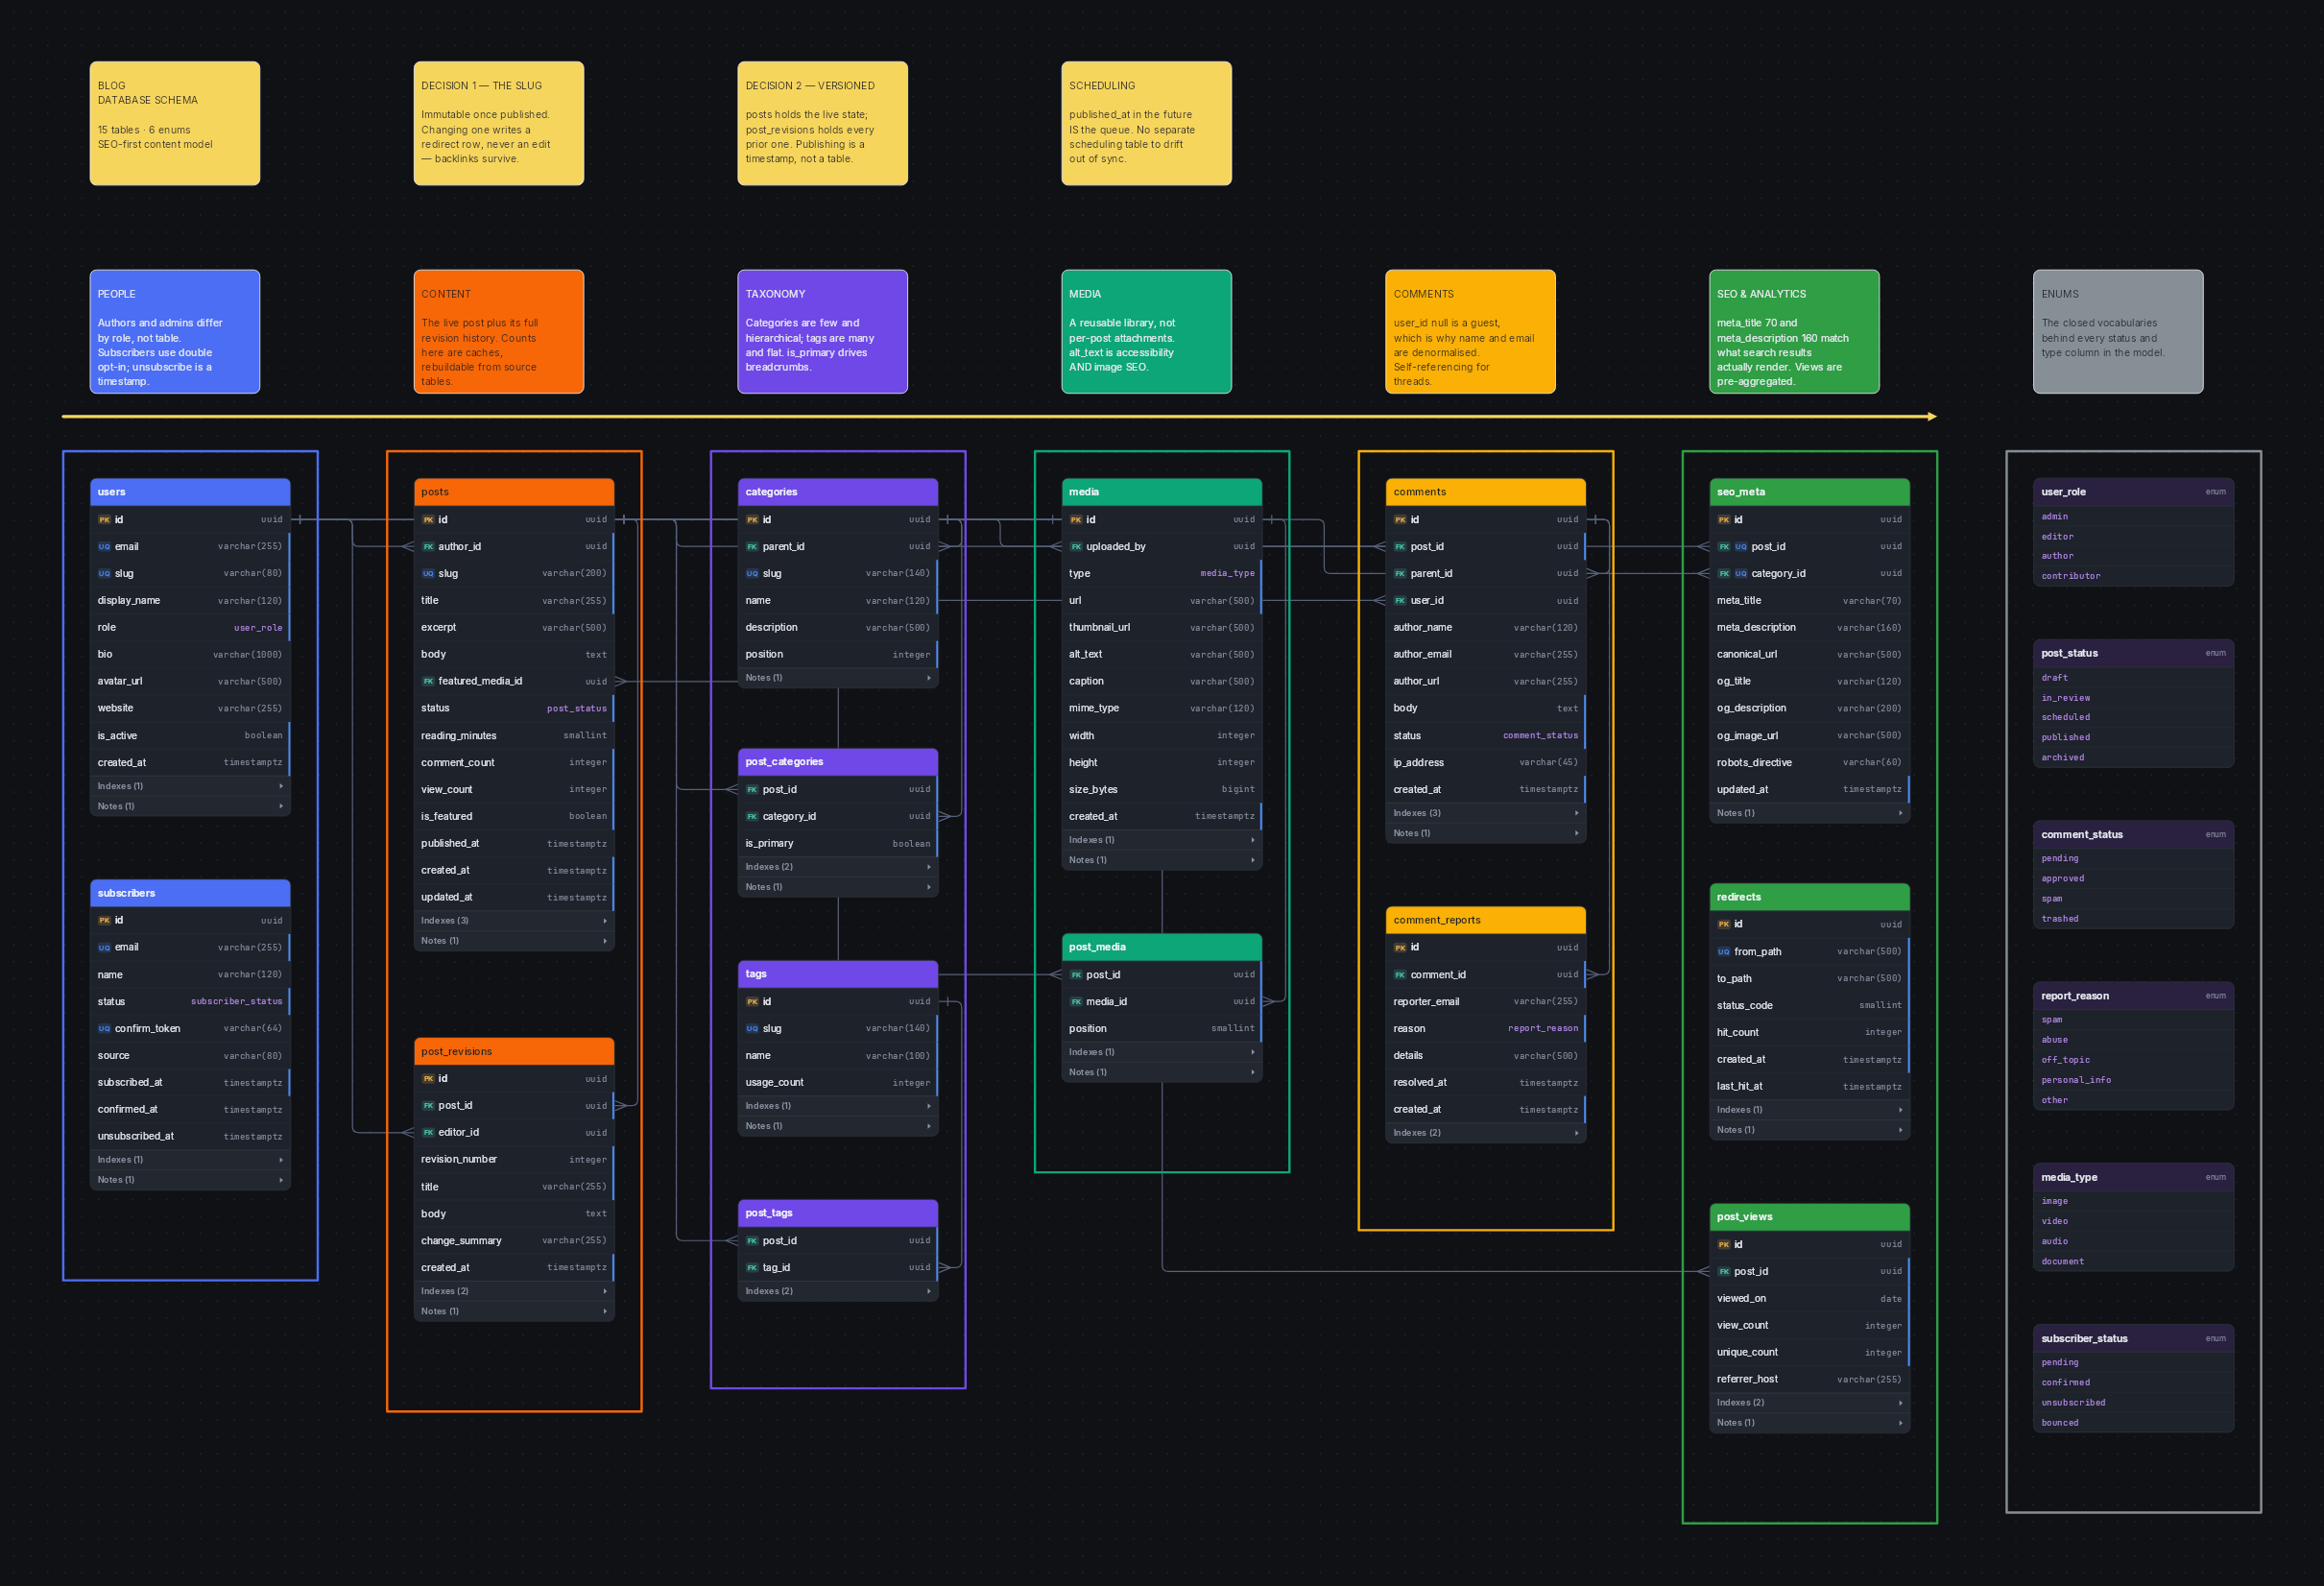This screenshot has width=2324, height=1586.
Task: Expand Indexes (2) in comment_reports table
Action: [1486, 1133]
